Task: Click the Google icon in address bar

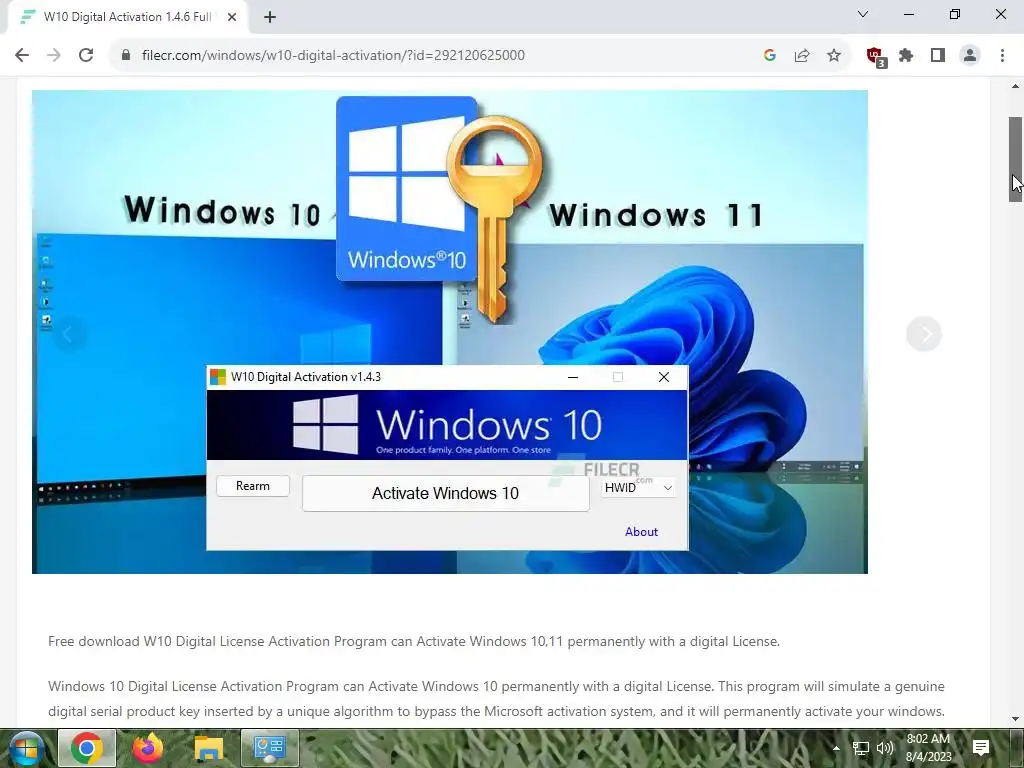Action: point(770,56)
